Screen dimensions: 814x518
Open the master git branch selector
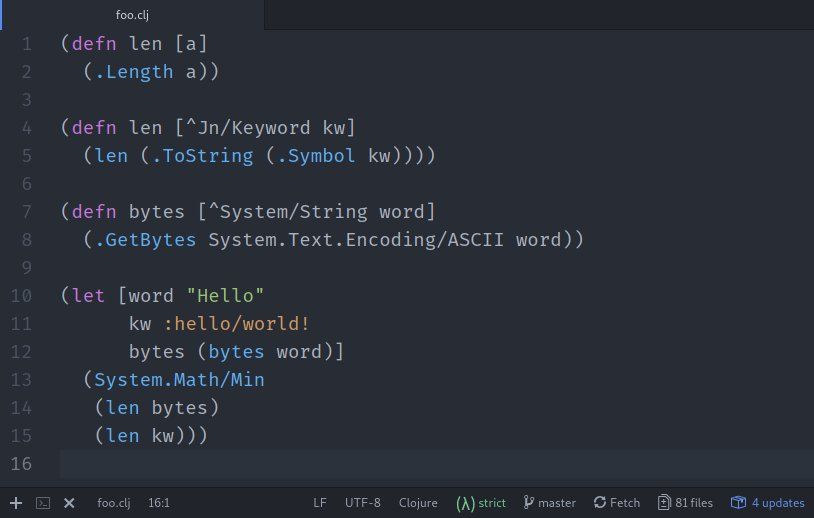(550, 503)
